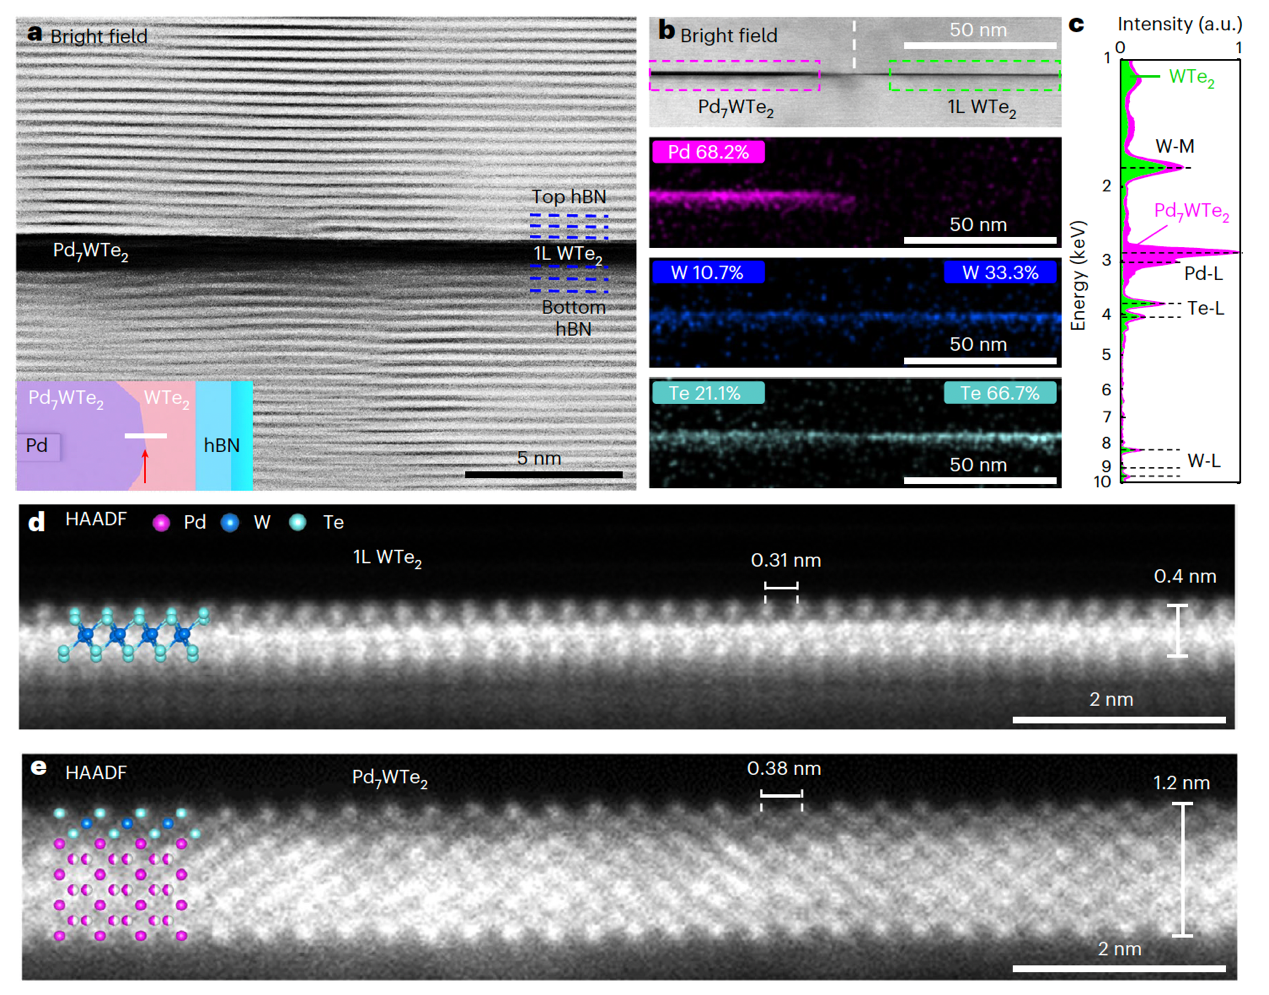Click the 'Pd' box in inset schematic
The image size is (1269, 995).
tap(38, 446)
